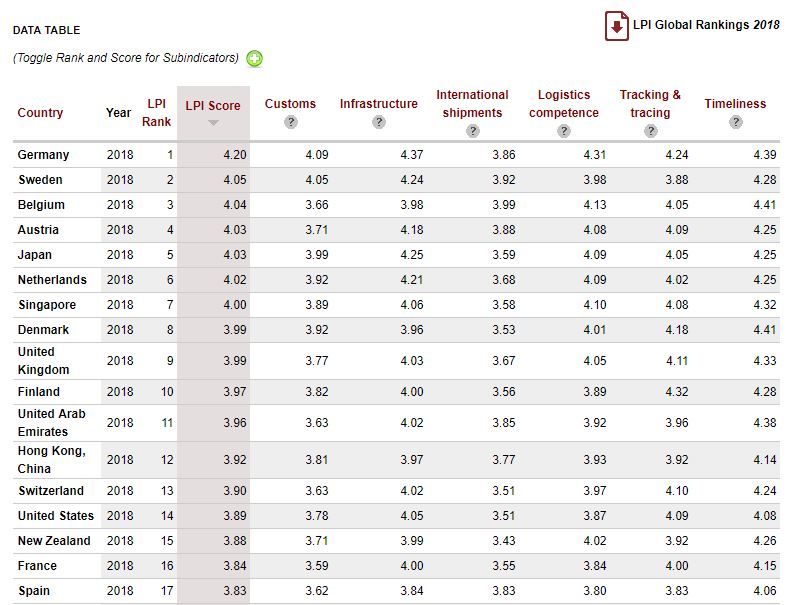Select the Logistics competence column heading
Image resolution: width=787 pixels, height=605 pixels.
coord(564,104)
